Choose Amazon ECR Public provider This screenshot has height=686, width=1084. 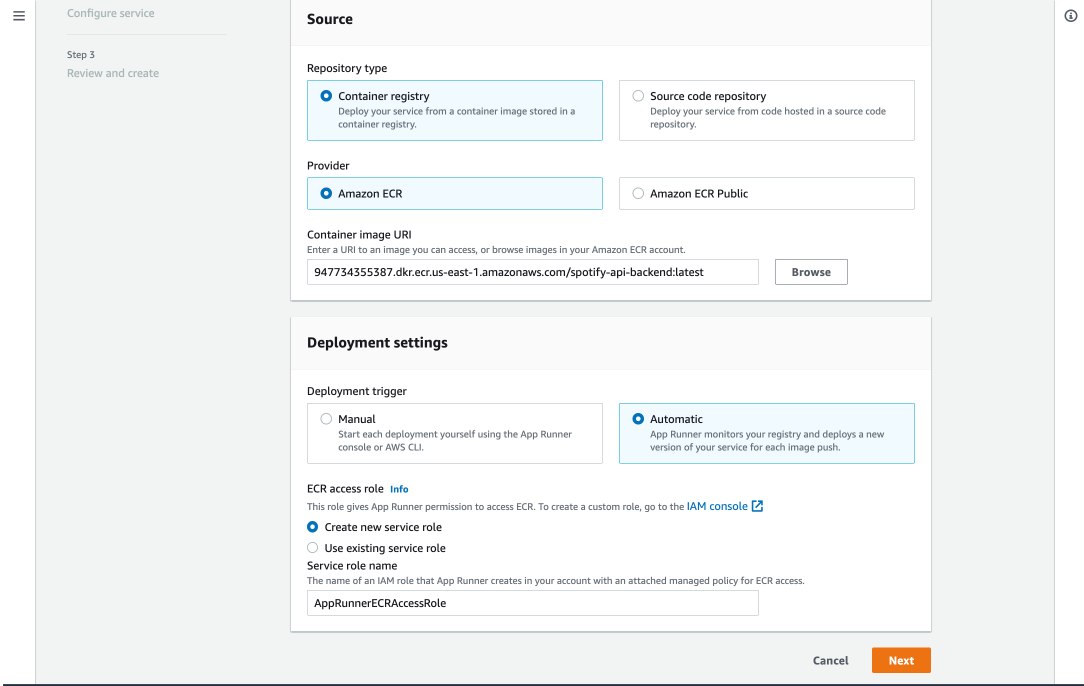pyautogui.click(x=638, y=194)
